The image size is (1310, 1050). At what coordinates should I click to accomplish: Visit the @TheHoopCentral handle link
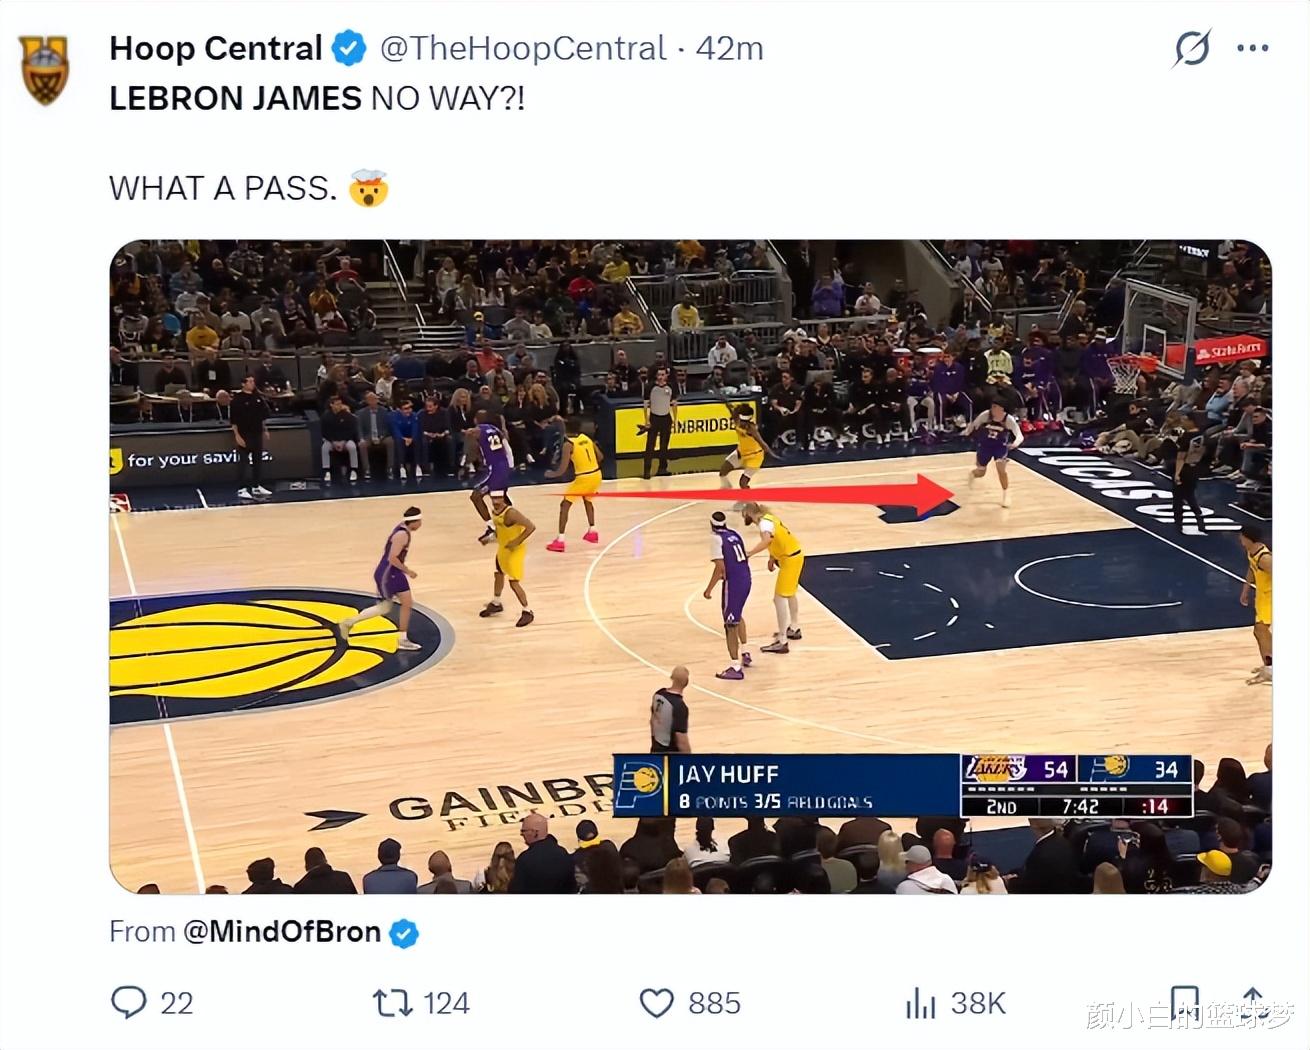coord(522,48)
